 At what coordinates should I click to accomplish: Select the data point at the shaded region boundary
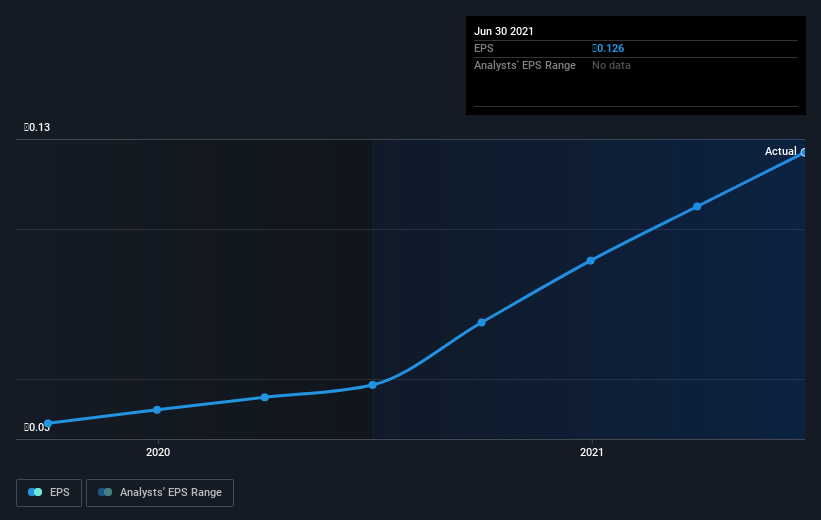(x=372, y=385)
